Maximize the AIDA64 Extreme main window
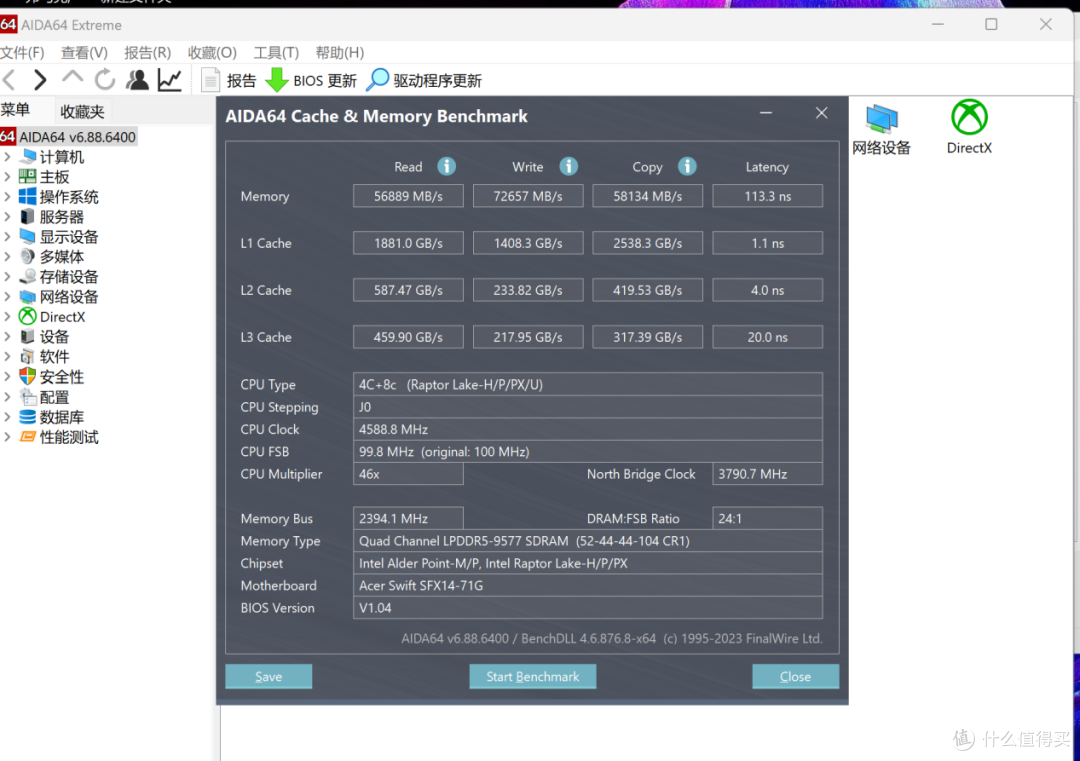The height and width of the screenshot is (761, 1080). (x=991, y=25)
